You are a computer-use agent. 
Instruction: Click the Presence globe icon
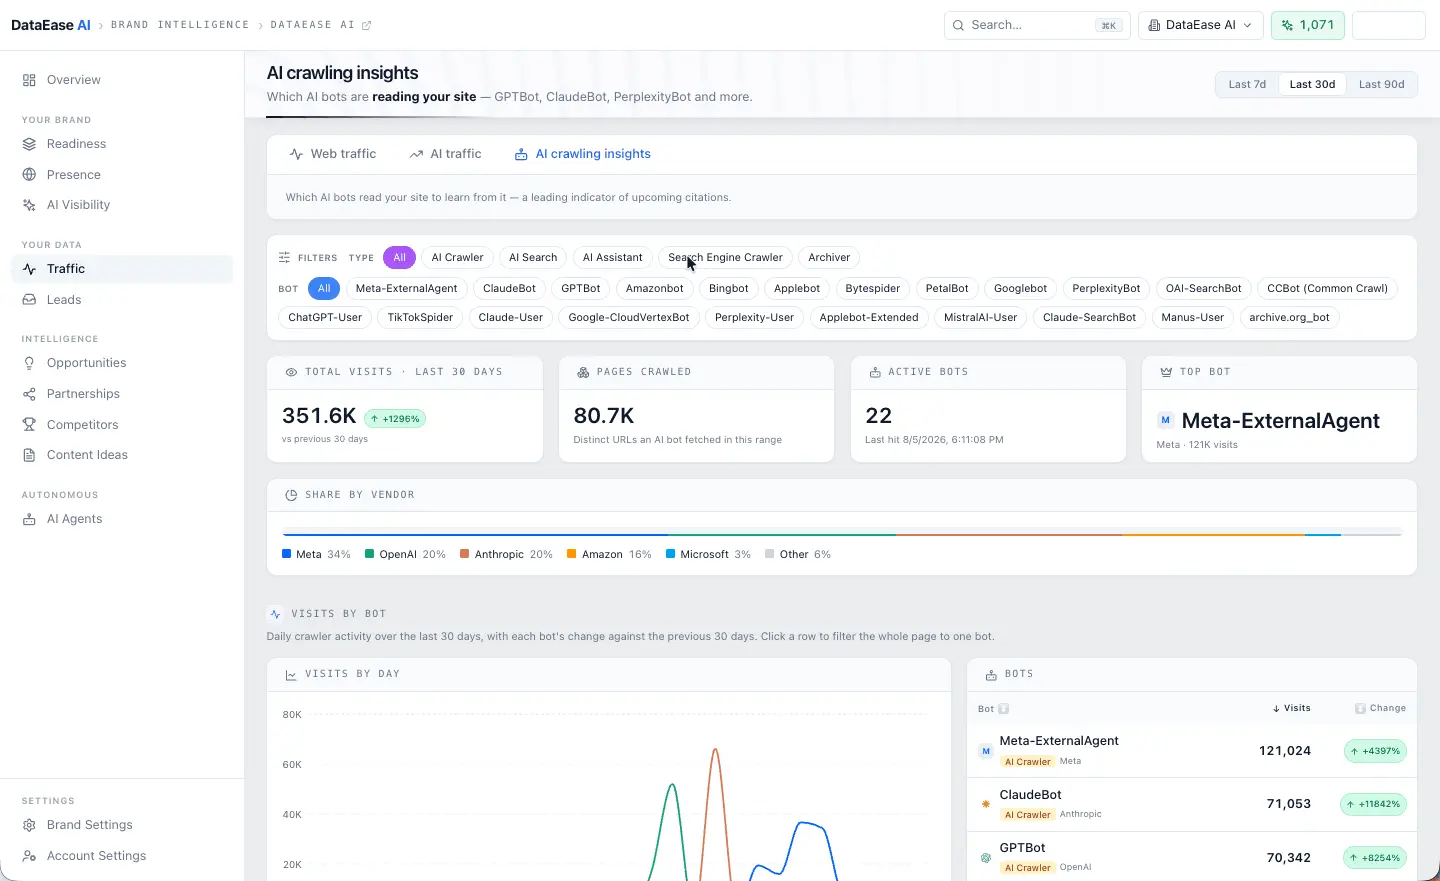[29, 175]
